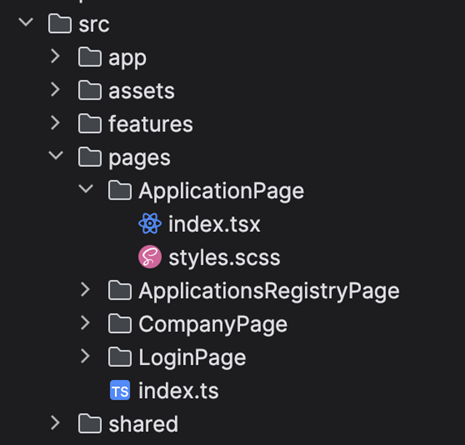Click the shared folder icon
The height and width of the screenshot is (445, 465).
(90, 424)
